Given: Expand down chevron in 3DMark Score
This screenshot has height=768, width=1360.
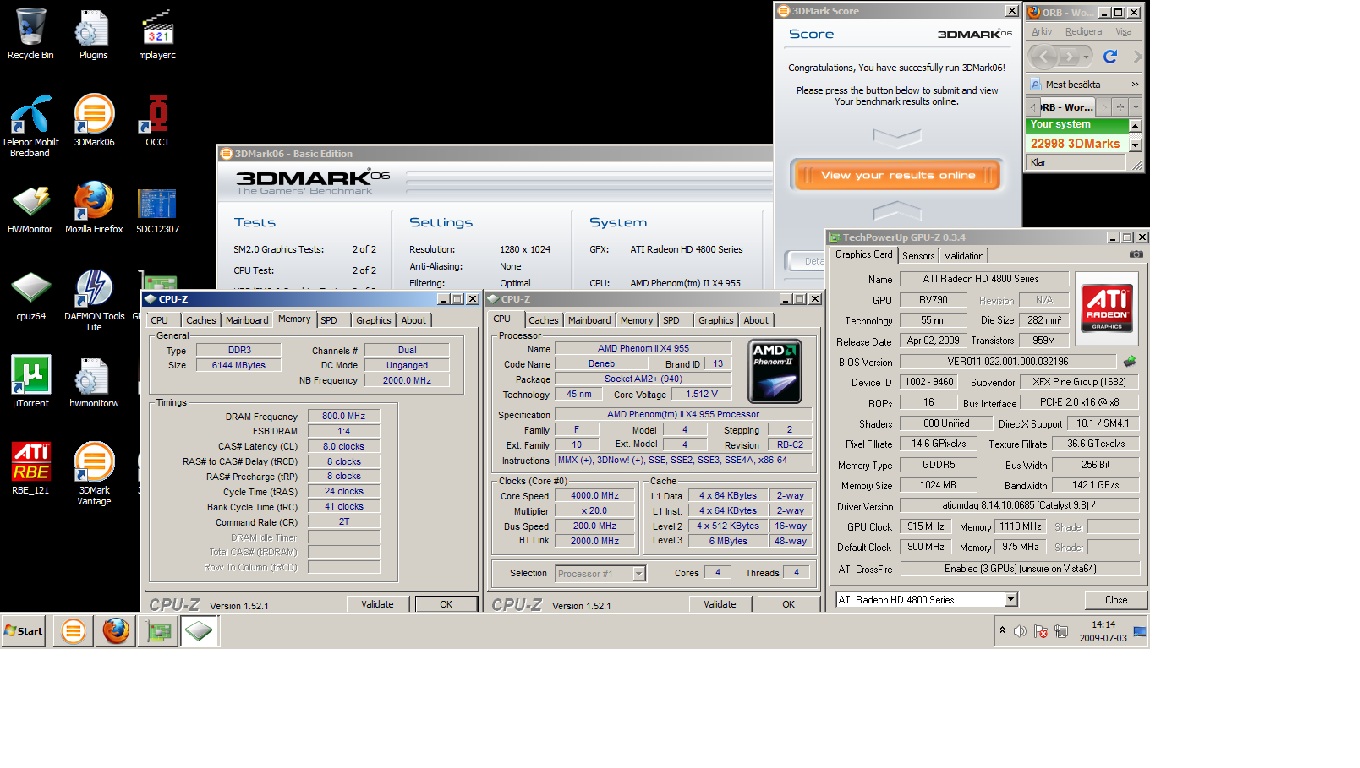Looking at the screenshot, I should coord(897,136).
